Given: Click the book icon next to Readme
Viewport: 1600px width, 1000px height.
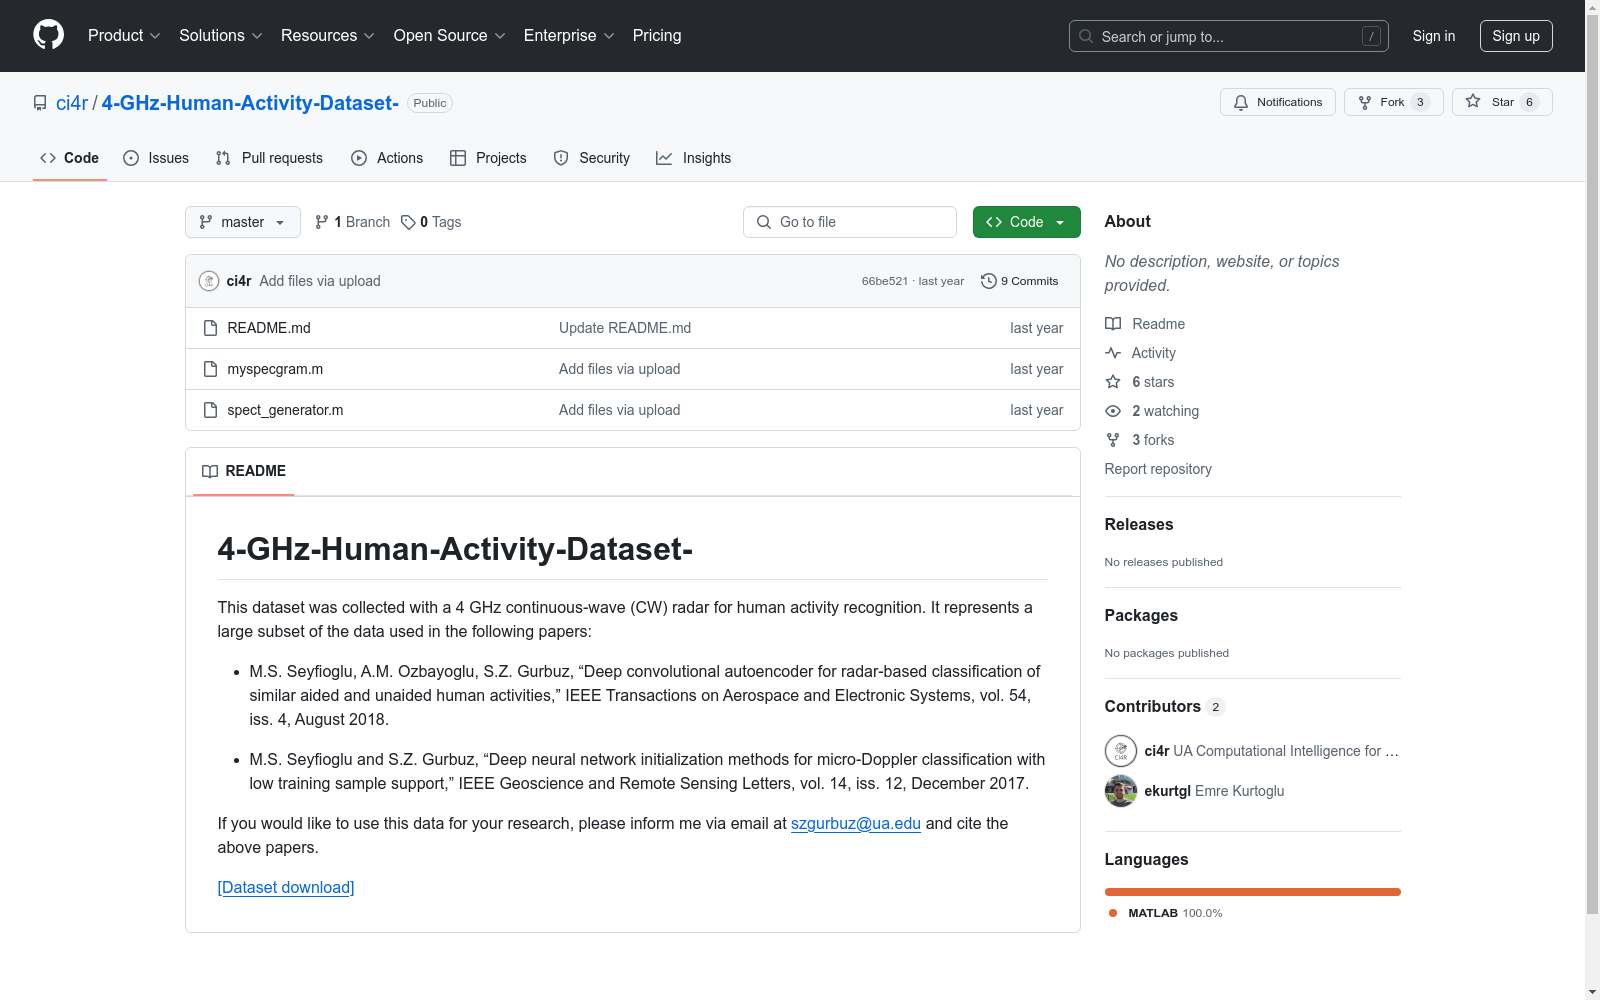Looking at the screenshot, I should coord(1113,324).
